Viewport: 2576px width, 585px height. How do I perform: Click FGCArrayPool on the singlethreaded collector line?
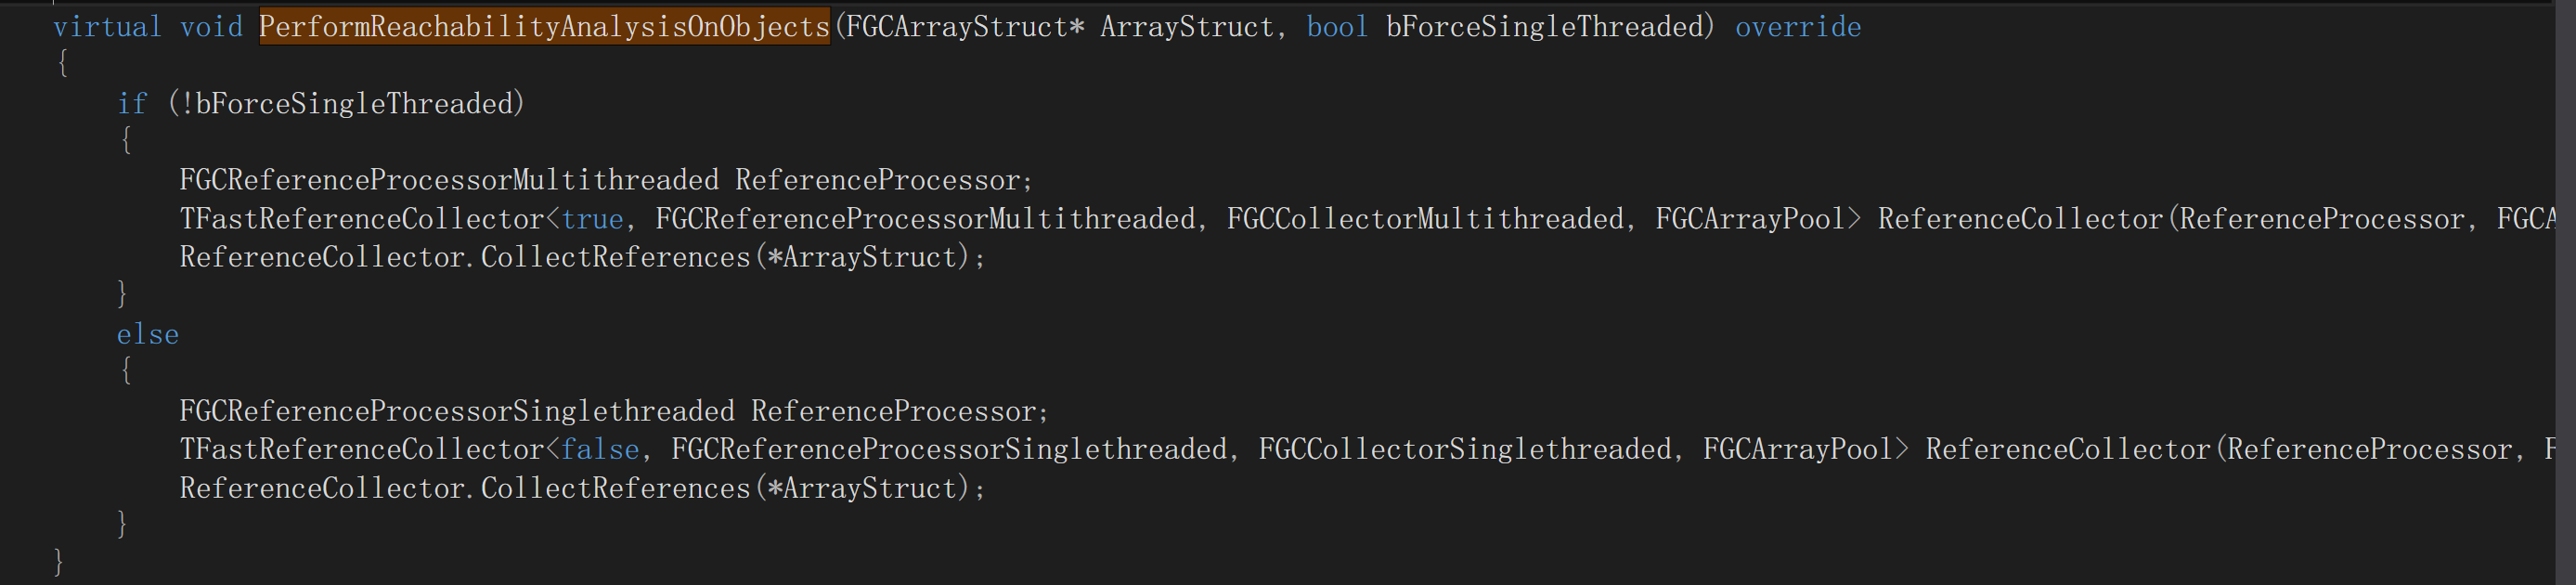tap(1797, 450)
